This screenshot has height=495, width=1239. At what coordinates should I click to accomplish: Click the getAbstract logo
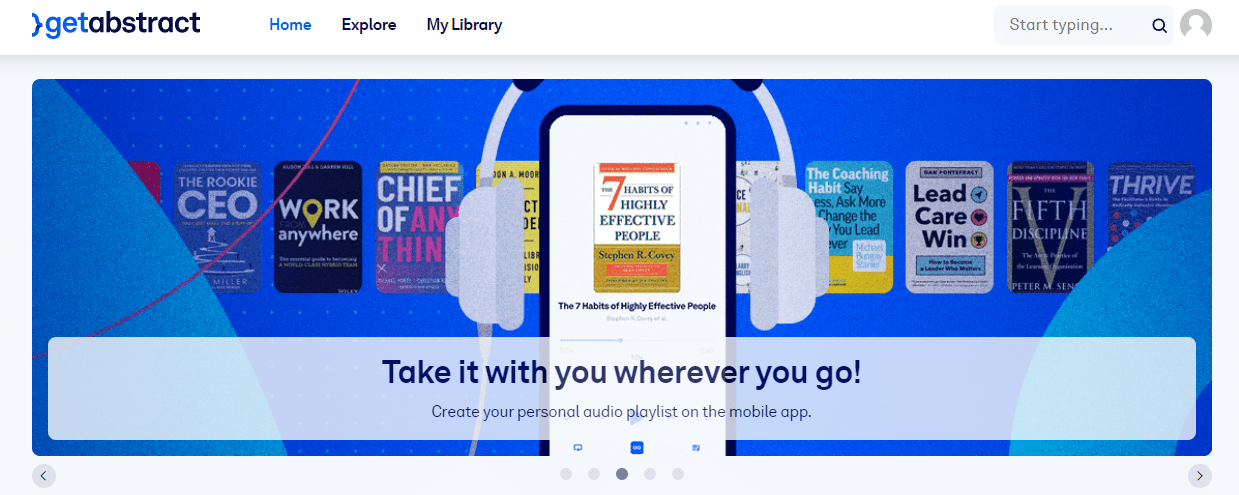coord(116,24)
